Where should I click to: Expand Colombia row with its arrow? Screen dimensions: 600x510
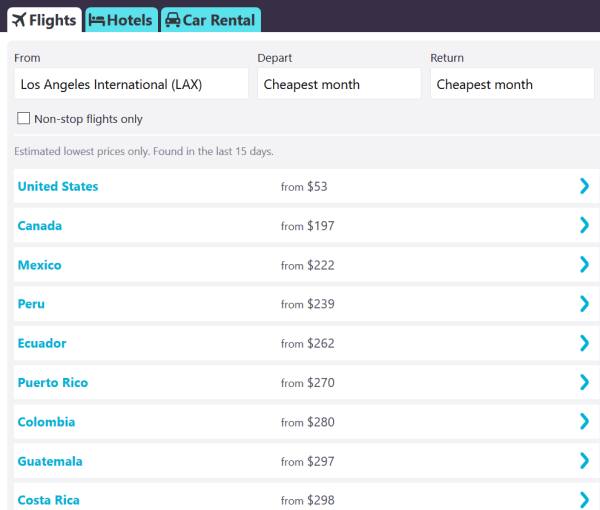coord(585,422)
